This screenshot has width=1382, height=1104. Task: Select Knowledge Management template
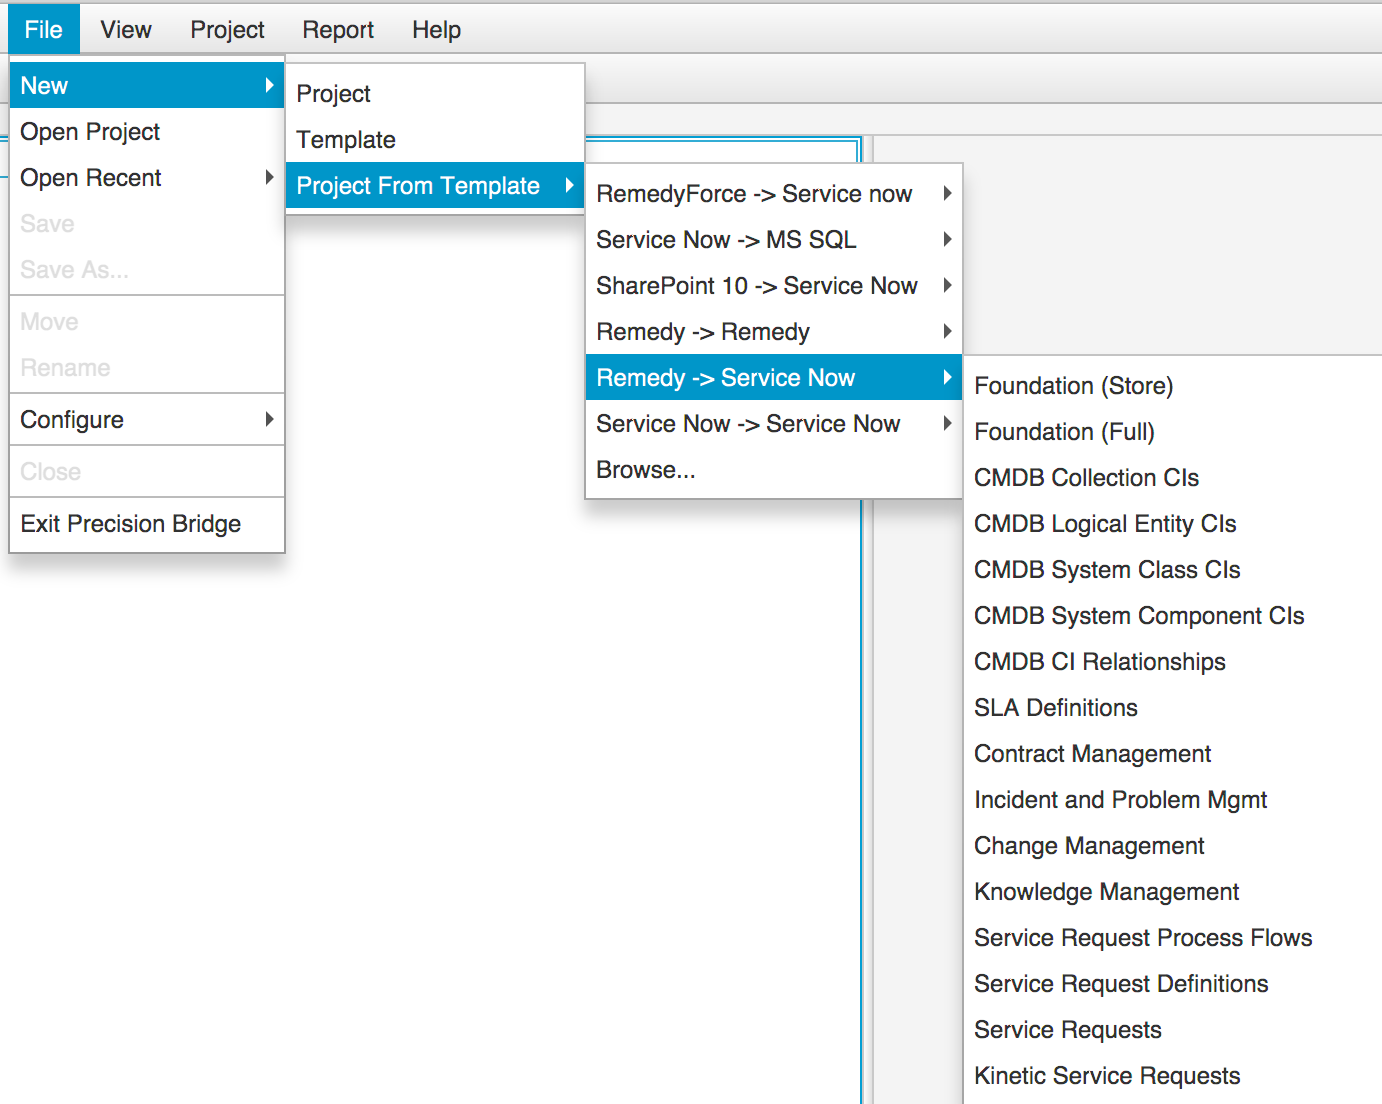pos(1173,891)
